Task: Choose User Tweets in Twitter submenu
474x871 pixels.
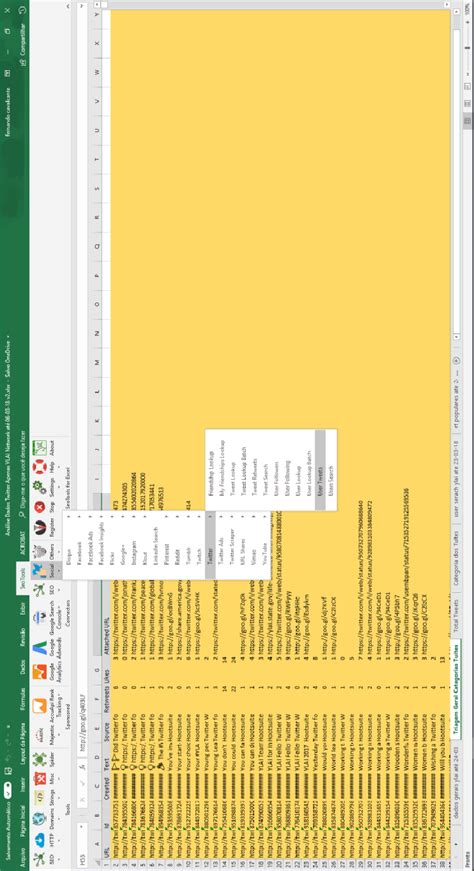Action: click(320, 469)
